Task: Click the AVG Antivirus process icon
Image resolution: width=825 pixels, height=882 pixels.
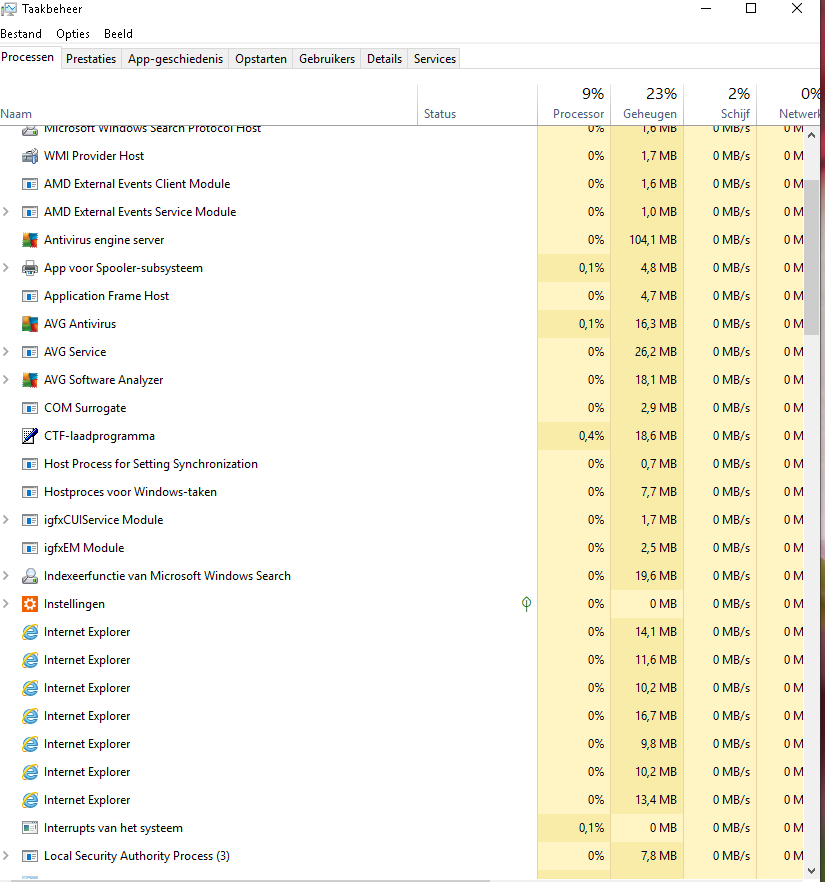Action: pyautogui.click(x=29, y=324)
